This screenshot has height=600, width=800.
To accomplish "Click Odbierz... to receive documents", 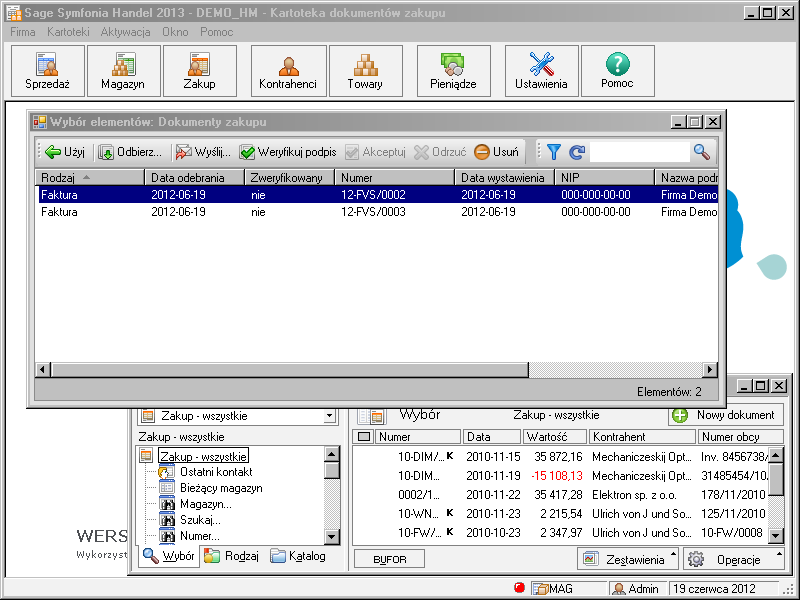I will 130,152.
